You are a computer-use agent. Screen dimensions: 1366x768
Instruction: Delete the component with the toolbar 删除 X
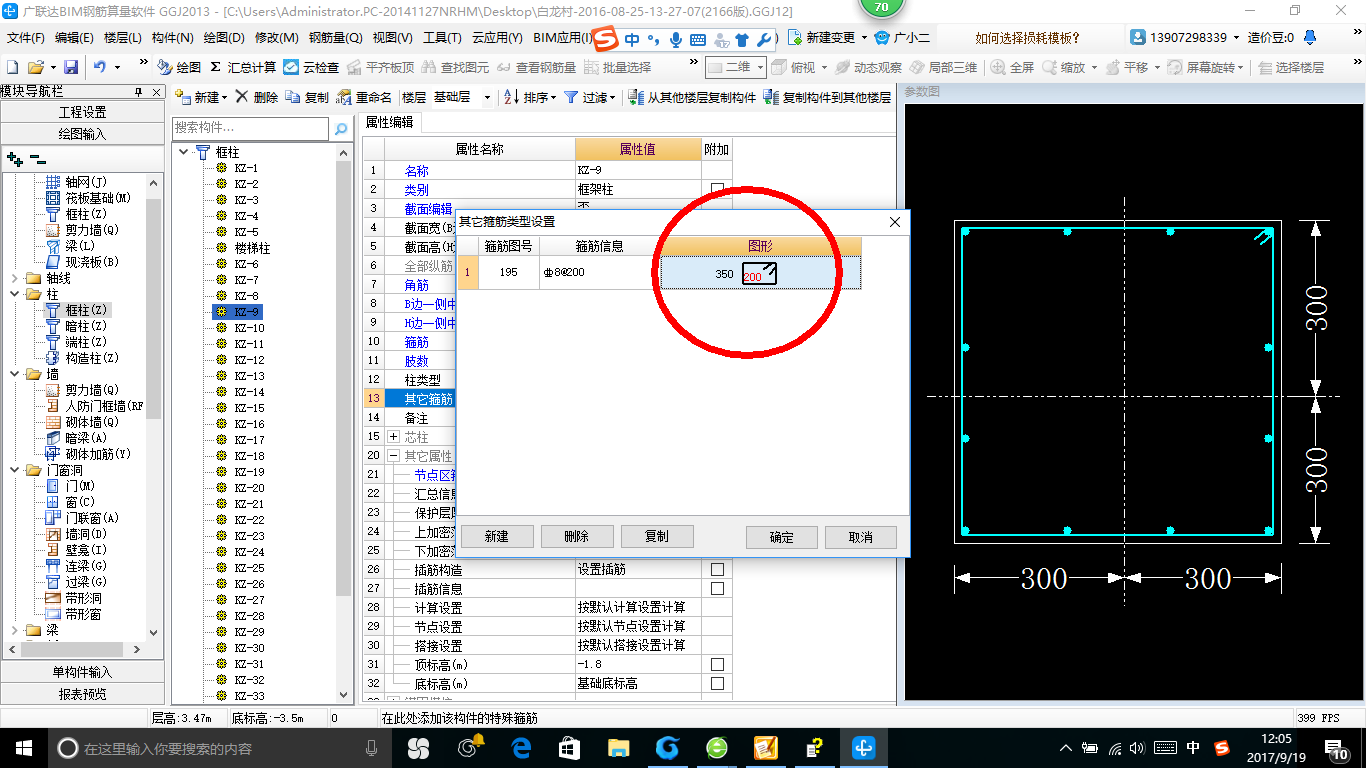256,97
